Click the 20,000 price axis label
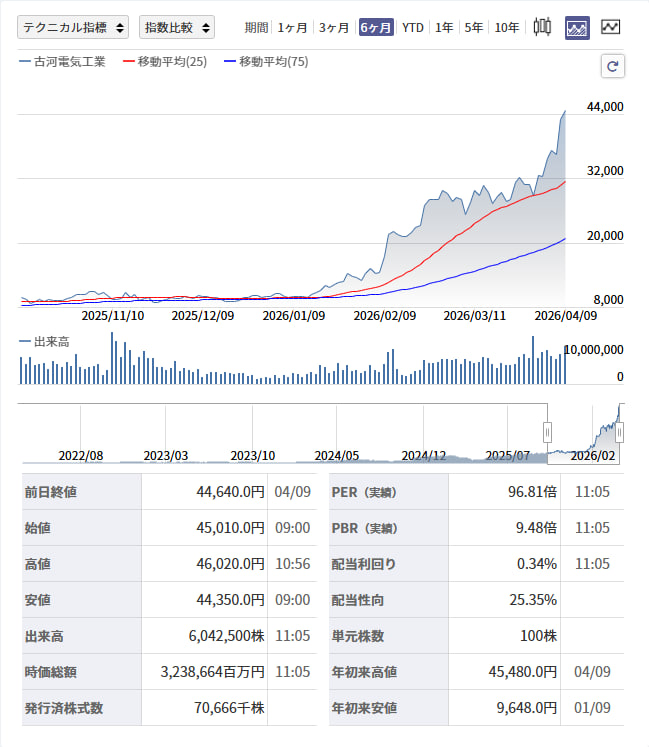649x747 pixels. click(605, 236)
